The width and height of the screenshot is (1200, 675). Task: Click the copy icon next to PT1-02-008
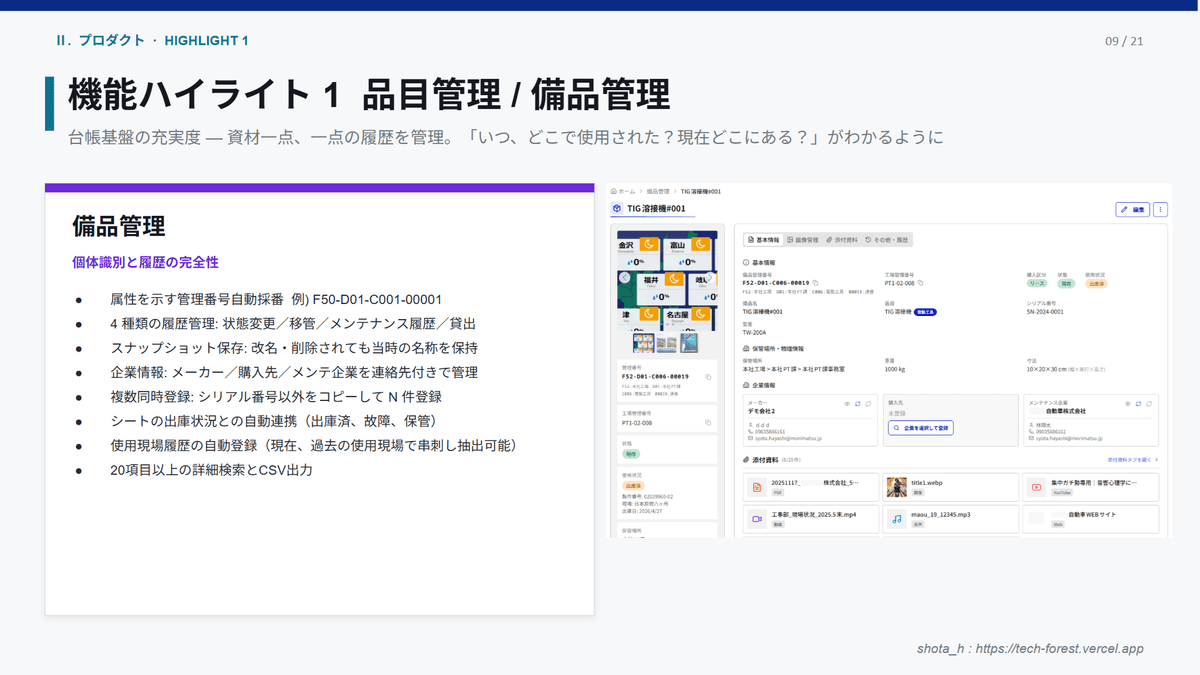[x=919, y=283]
